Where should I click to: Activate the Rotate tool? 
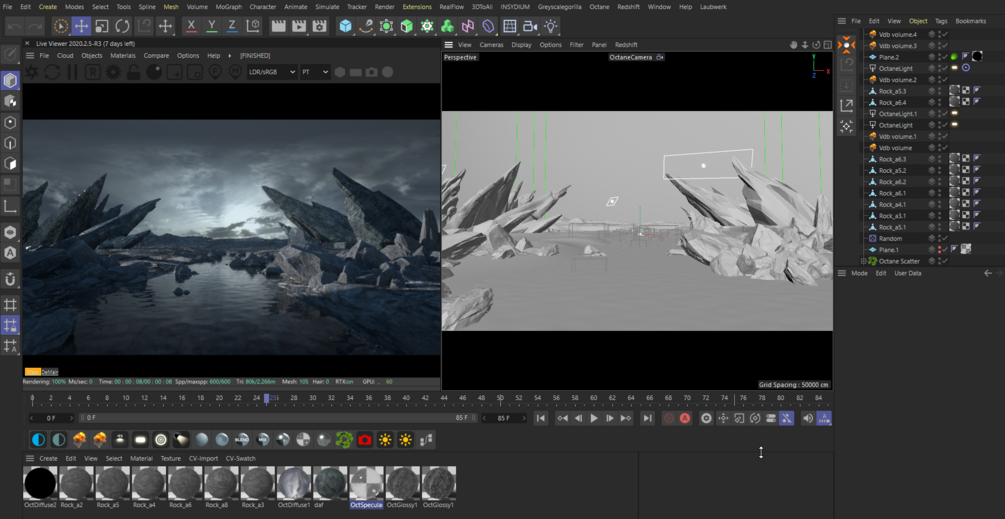point(123,26)
